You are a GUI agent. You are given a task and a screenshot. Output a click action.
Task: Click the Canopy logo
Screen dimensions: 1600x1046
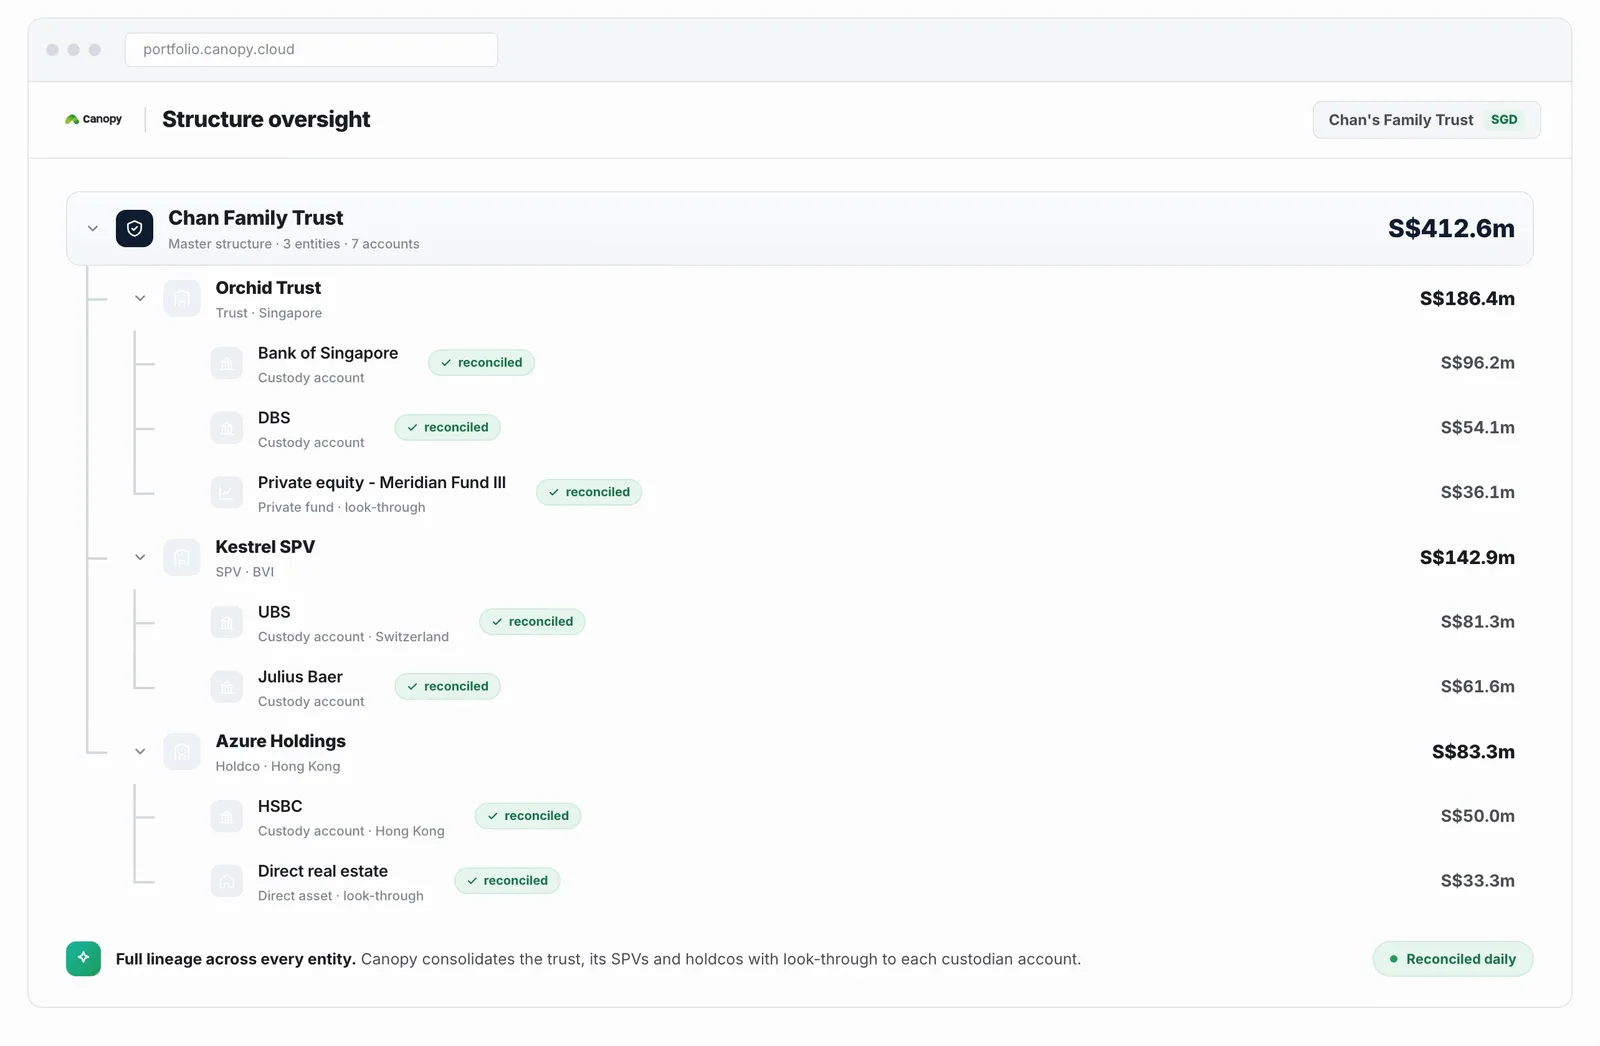coord(94,119)
